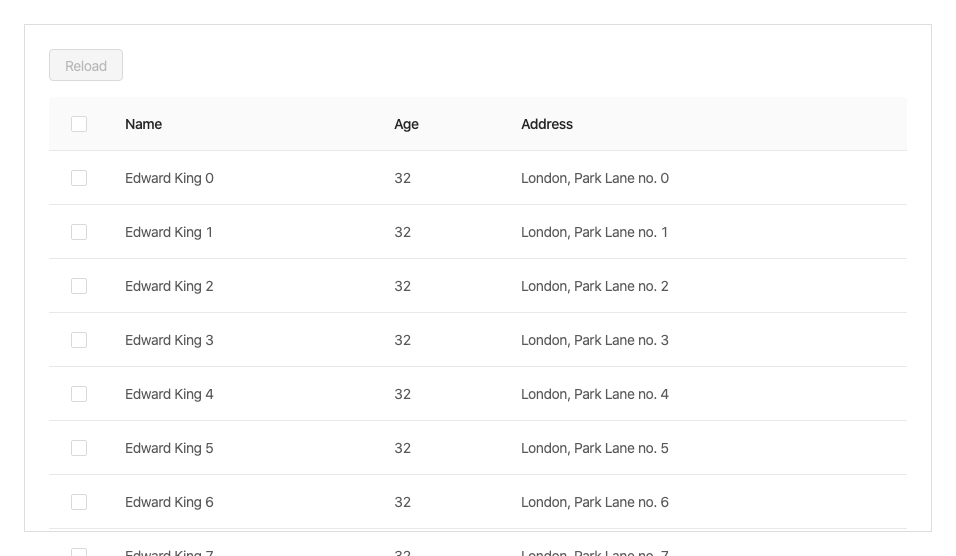Select the Edward King 0 row checkbox

[x=79, y=178]
